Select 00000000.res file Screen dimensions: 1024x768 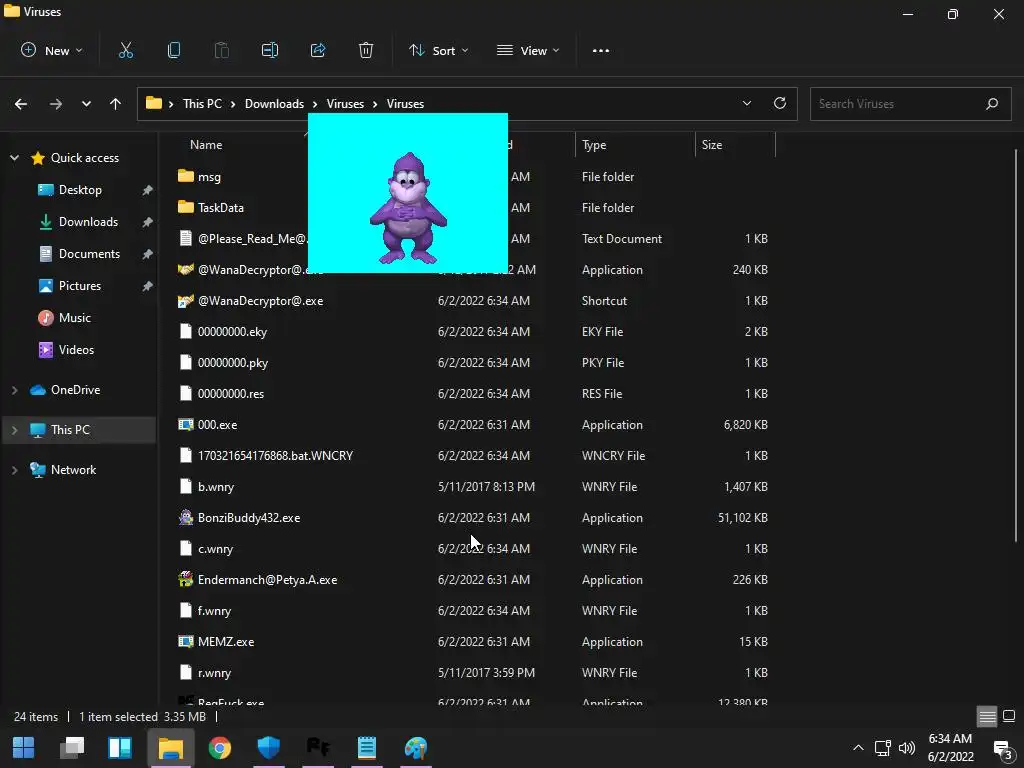pos(231,394)
